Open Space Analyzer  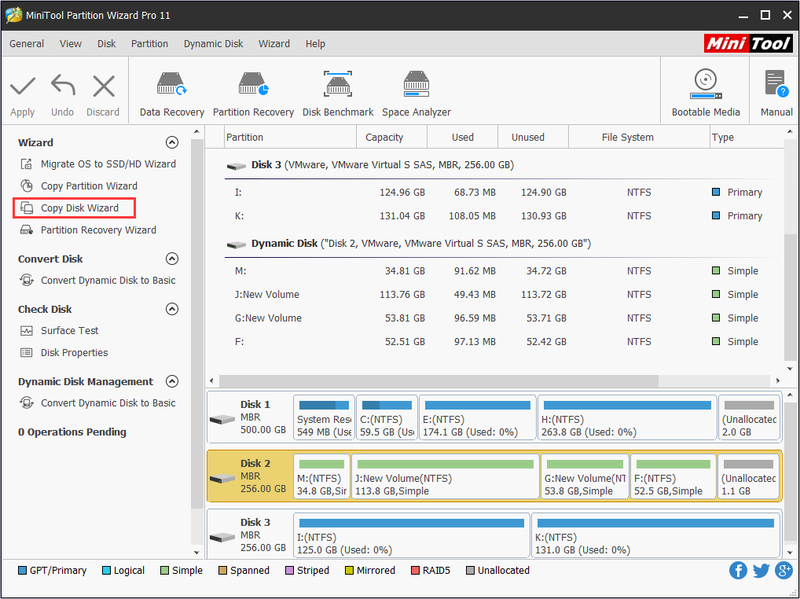tap(416, 94)
